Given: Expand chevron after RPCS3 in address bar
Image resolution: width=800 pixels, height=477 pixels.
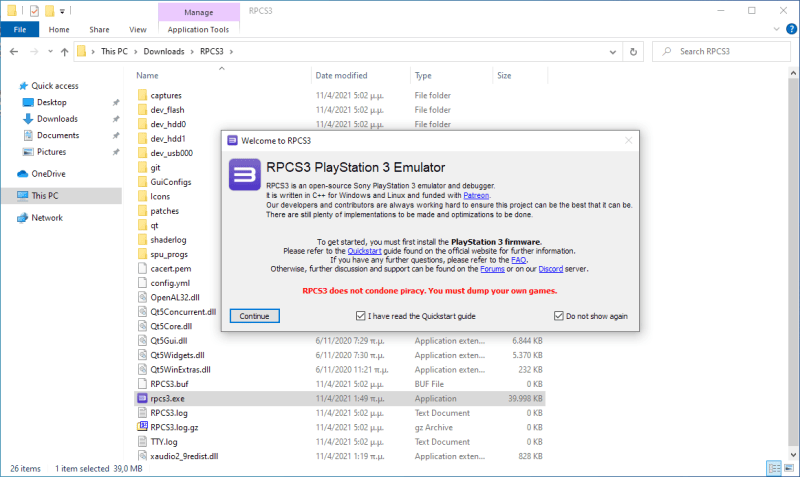Looking at the screenshot, I should point(231,52).
